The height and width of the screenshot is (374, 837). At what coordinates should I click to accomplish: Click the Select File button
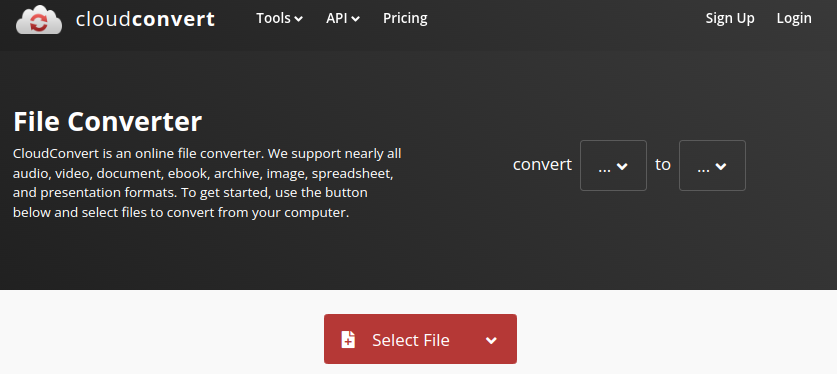[x=420, y=339]
